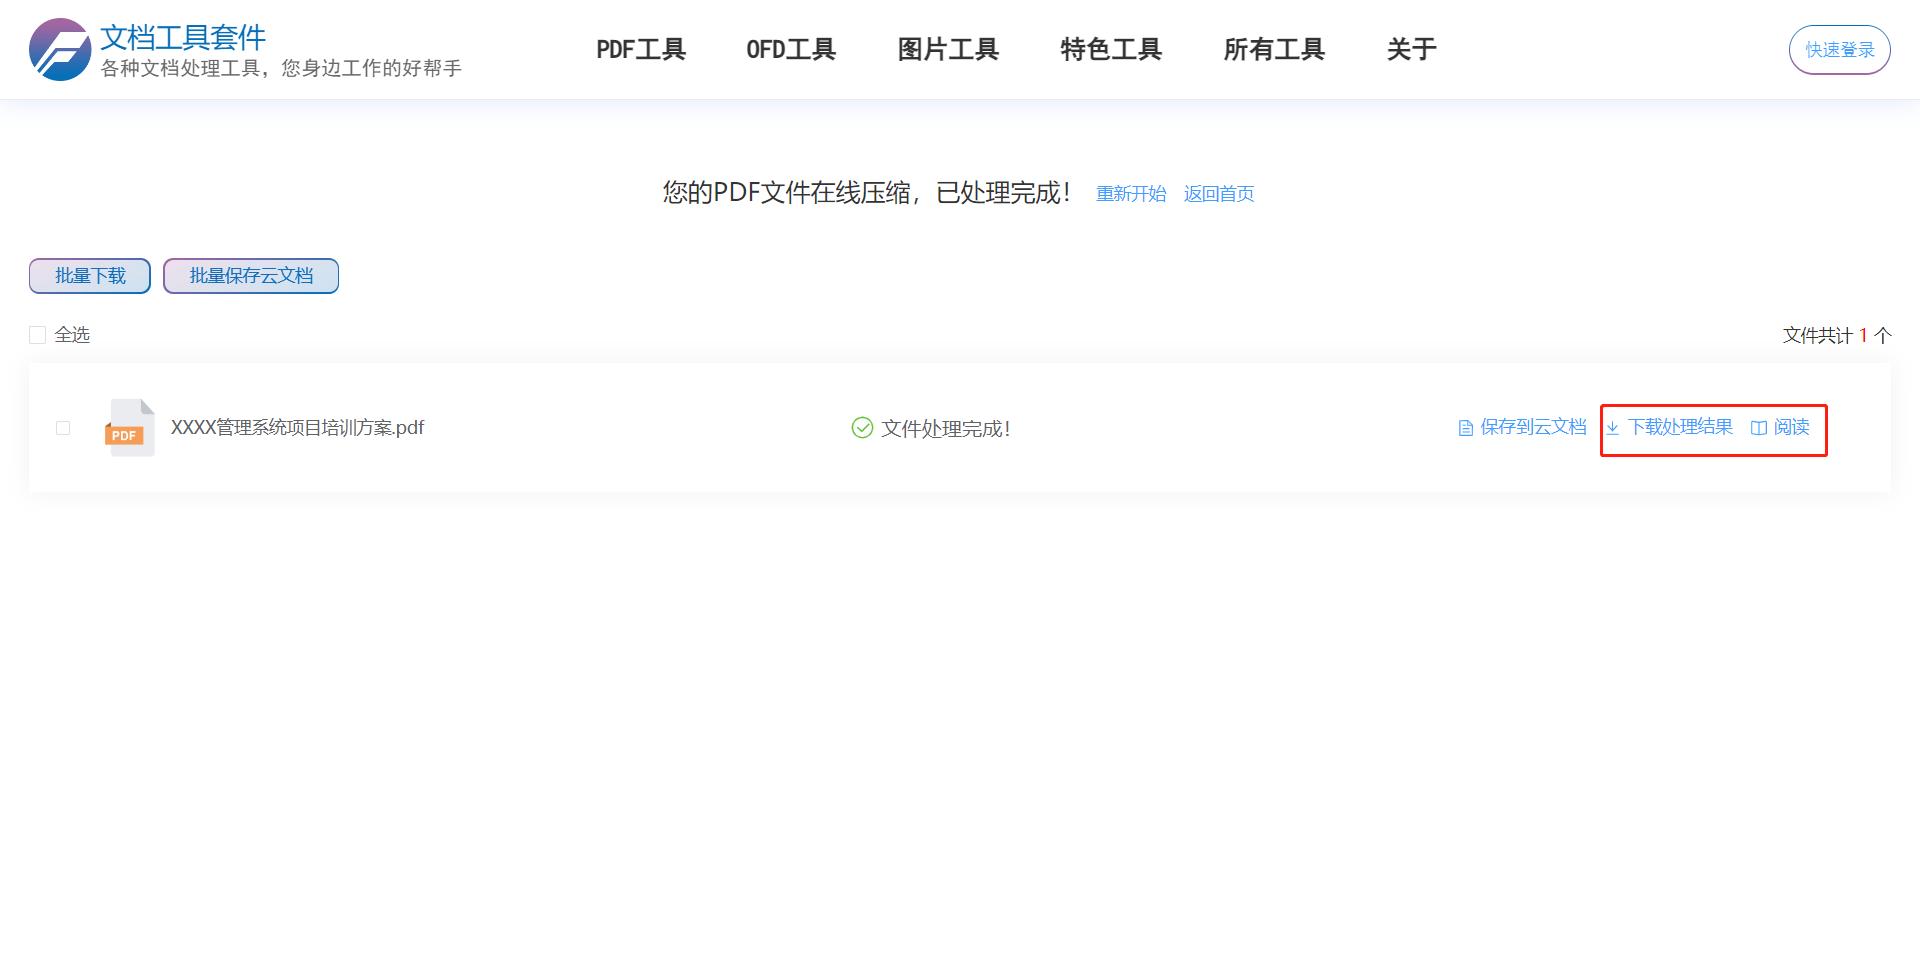
Task: Select the 所有工具 menu item
Action: pyautogui.click(x=1274, y=48)
